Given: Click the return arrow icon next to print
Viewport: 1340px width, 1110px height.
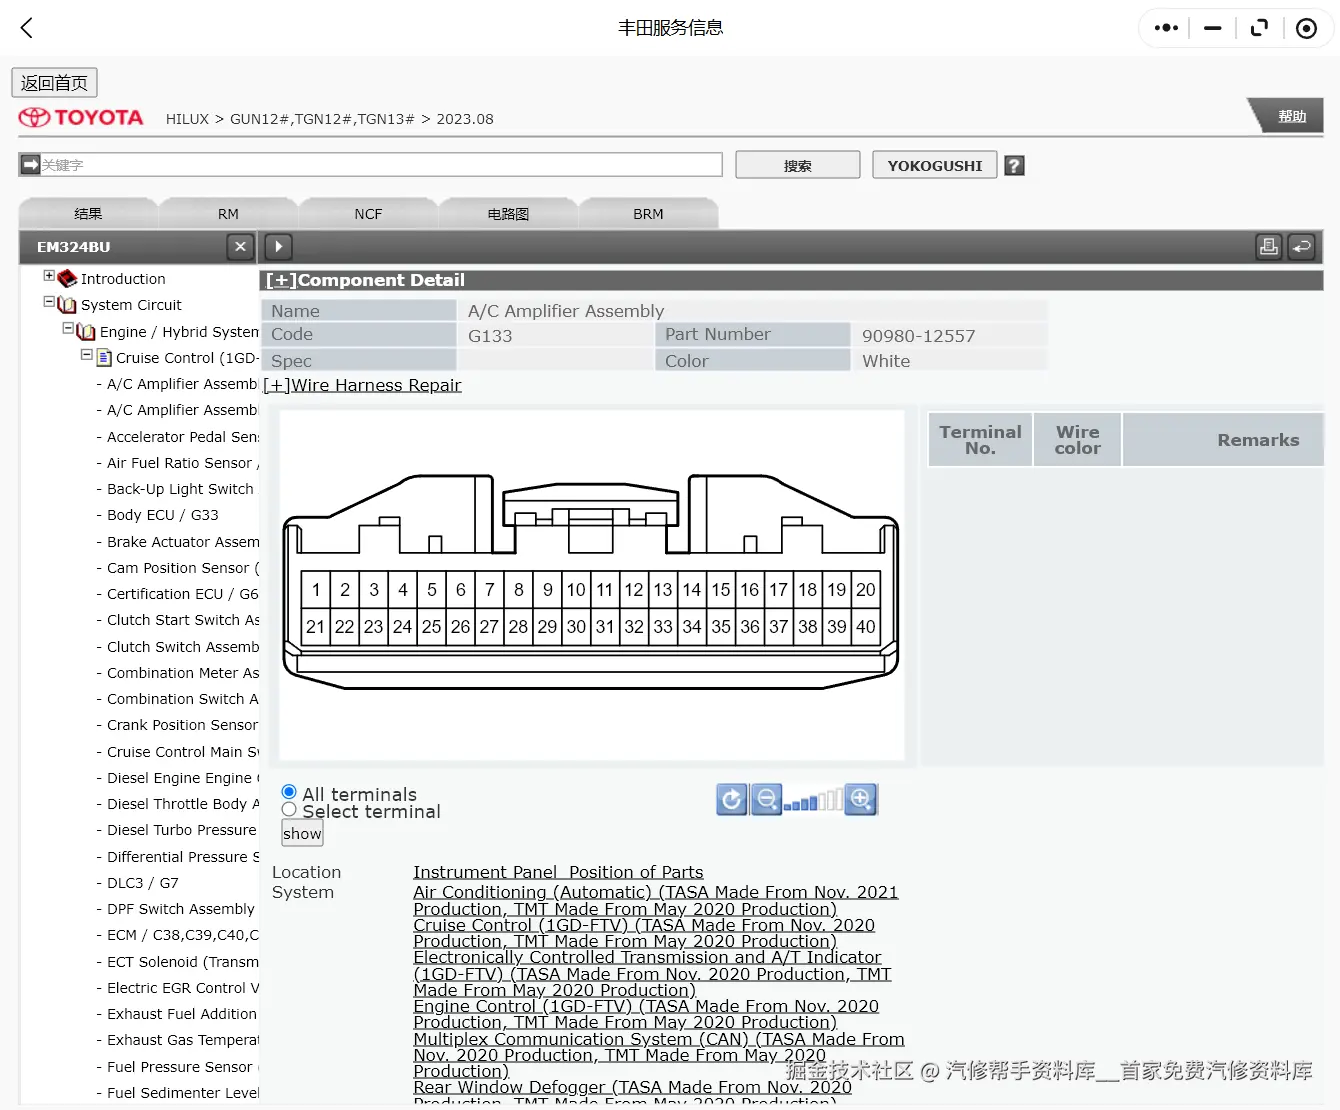Looking at the screenshot, I should point(1301,246).
